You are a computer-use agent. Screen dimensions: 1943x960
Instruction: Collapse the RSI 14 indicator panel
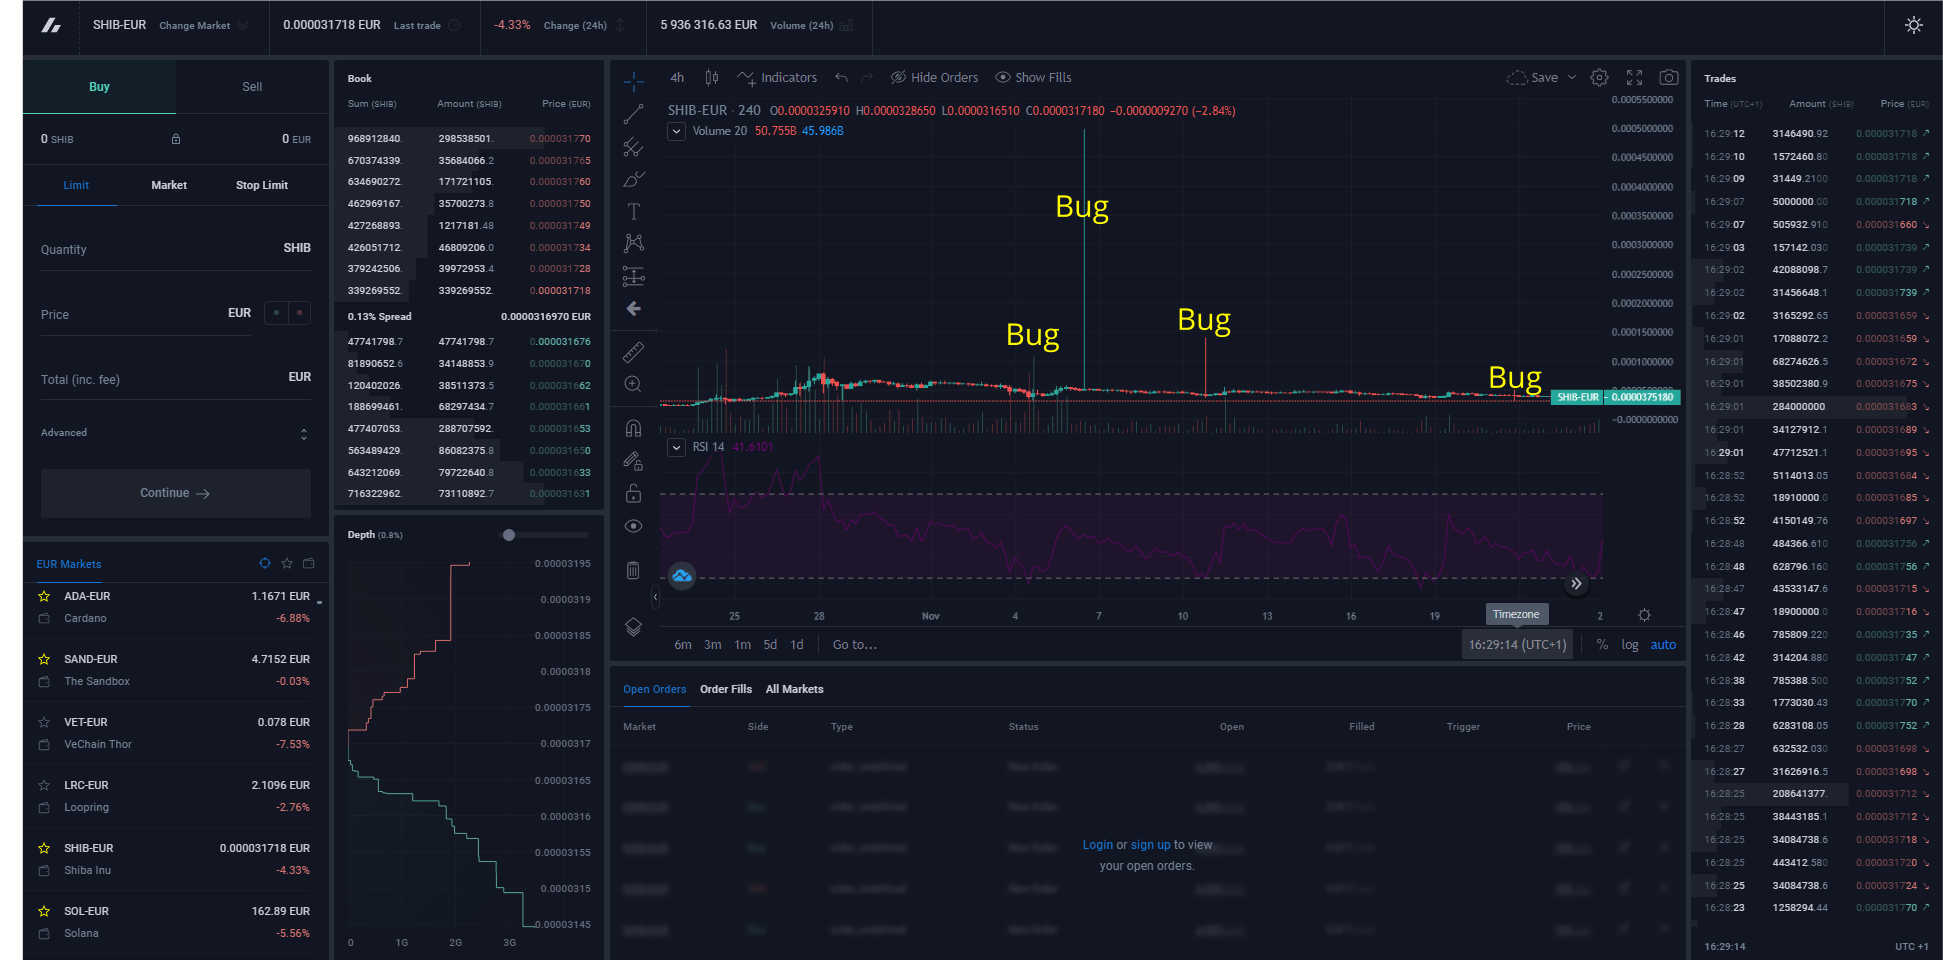coord(675,447)
